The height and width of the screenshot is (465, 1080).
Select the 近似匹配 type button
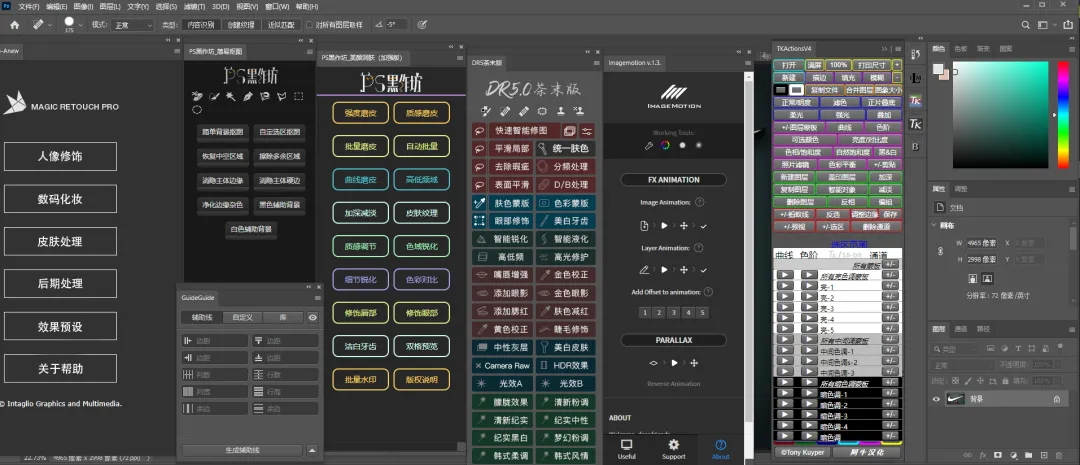coord(281,25)
